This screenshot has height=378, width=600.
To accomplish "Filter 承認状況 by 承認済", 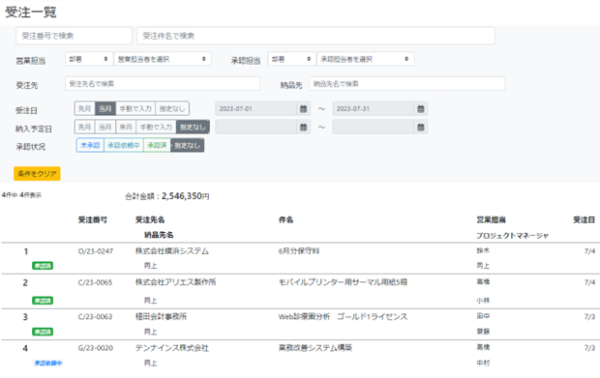I will click(x=157, y=145).
